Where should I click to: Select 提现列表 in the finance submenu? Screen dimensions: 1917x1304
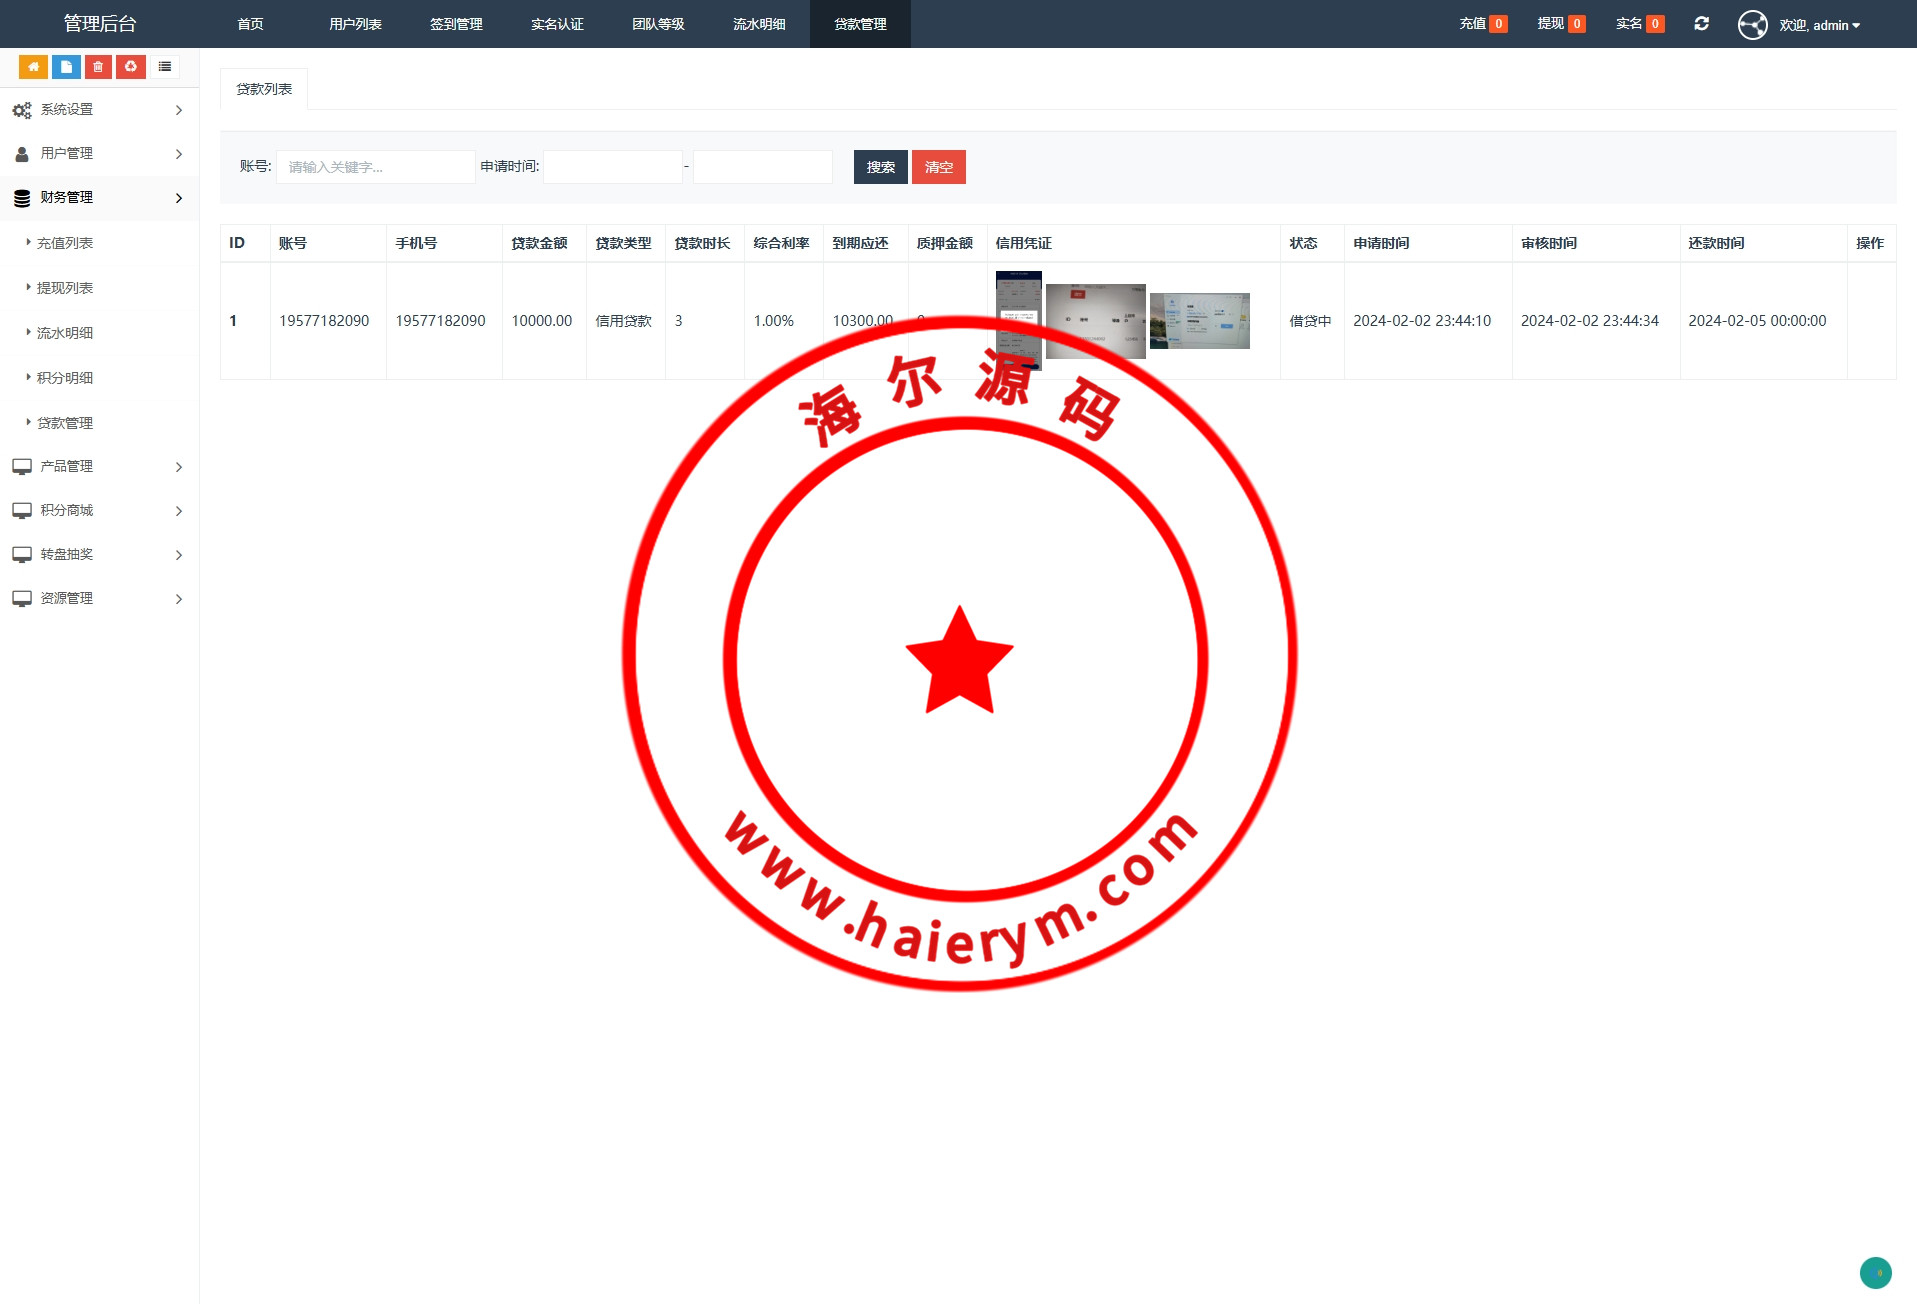65,288
